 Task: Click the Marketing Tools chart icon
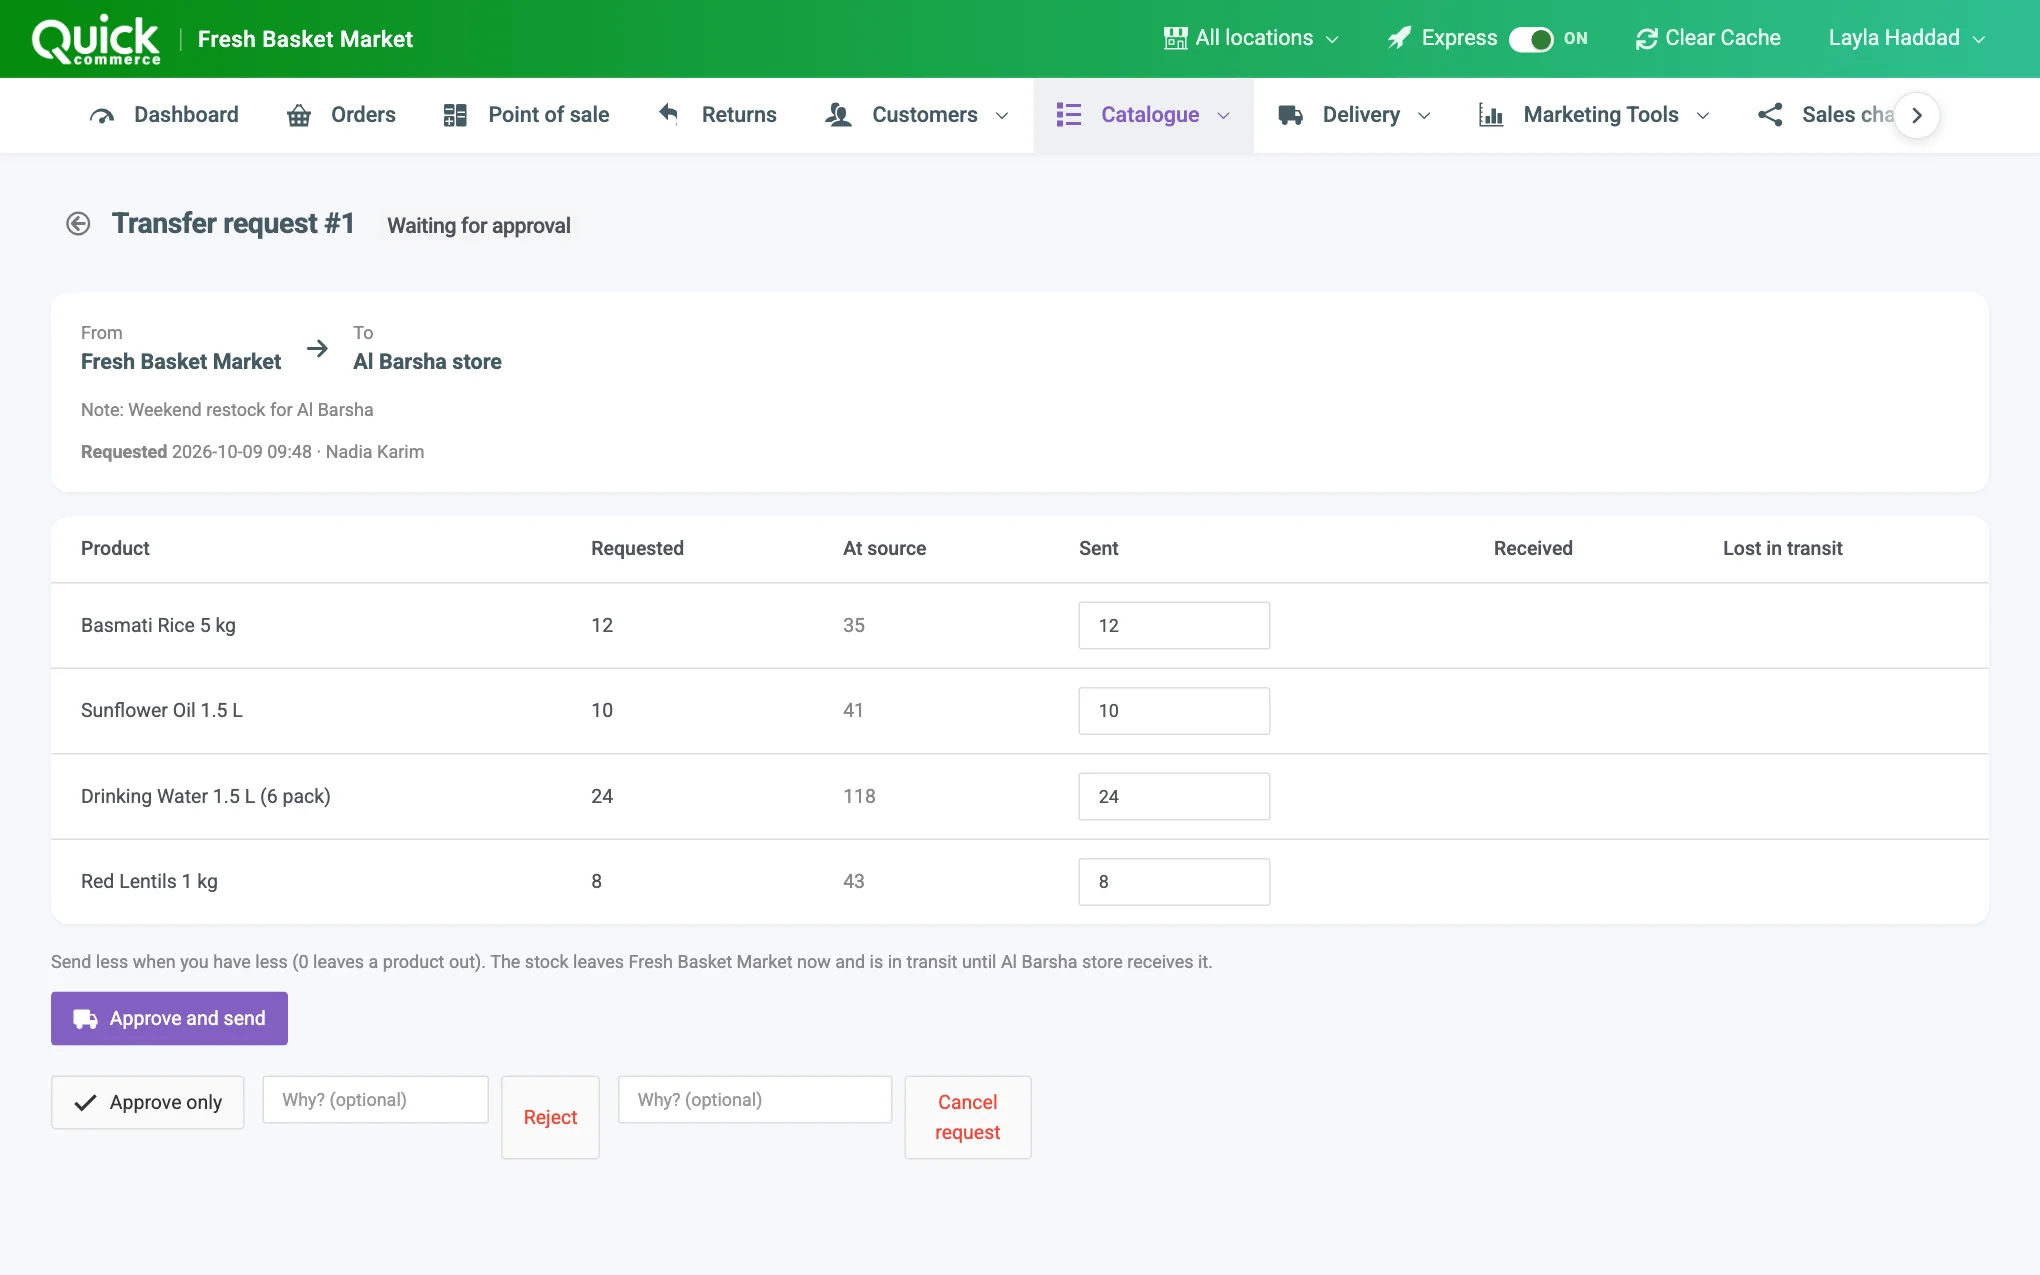pos(1491,115)
